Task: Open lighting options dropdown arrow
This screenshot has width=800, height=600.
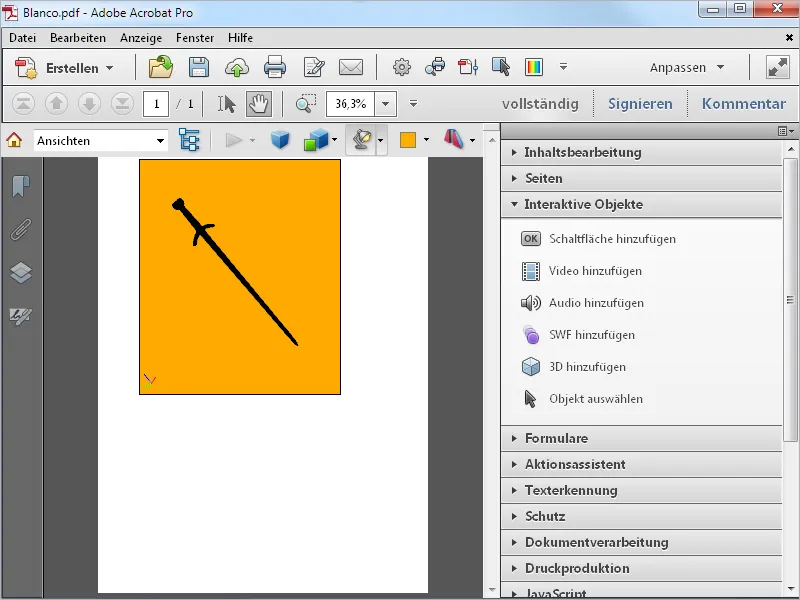Action: tap(380, 140)
